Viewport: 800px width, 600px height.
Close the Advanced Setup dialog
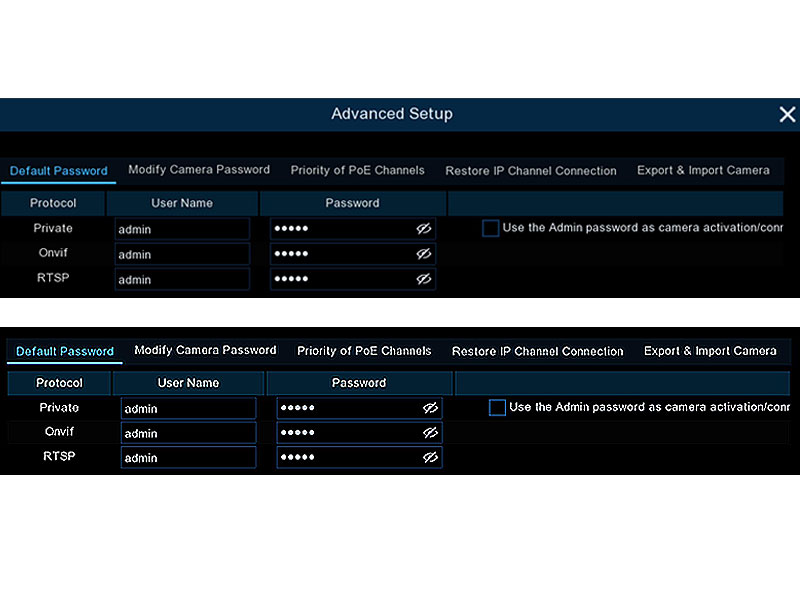coord(786,114)
